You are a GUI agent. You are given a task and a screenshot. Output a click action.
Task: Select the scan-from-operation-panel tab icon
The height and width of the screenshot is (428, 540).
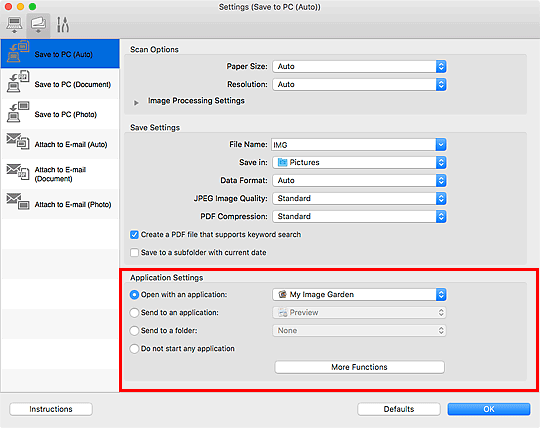[x=38, y=25]
